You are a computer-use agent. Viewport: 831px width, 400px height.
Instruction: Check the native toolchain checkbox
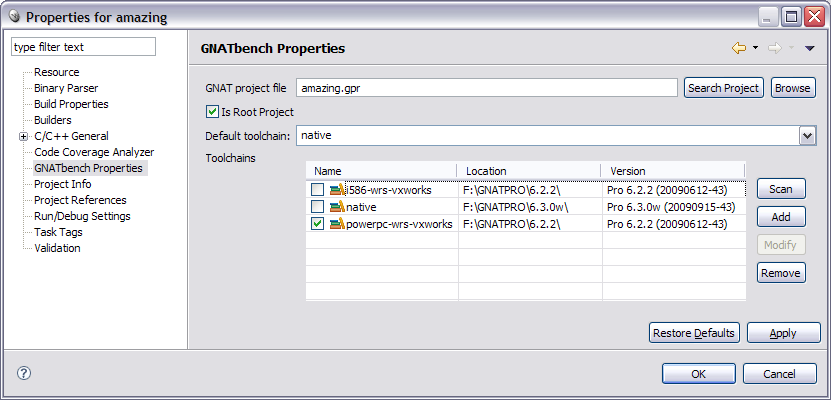tap(317, 207)
